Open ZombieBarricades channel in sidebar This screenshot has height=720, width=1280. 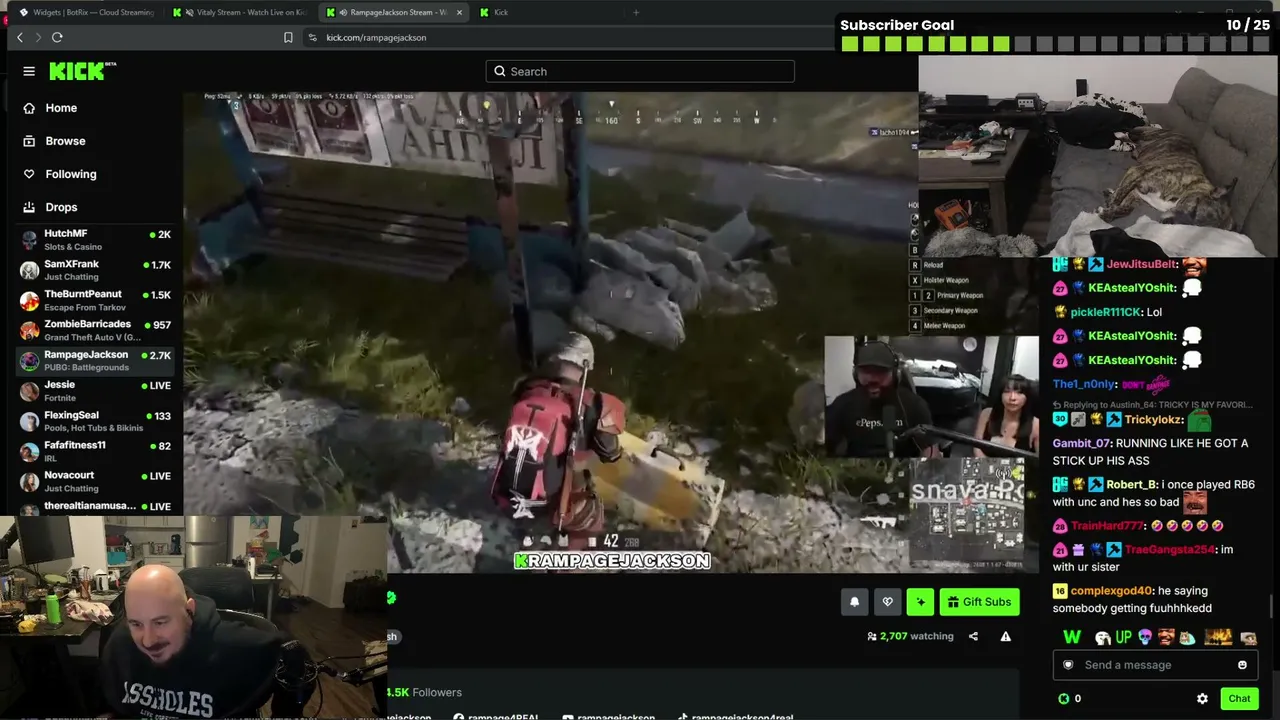(95, 330)
